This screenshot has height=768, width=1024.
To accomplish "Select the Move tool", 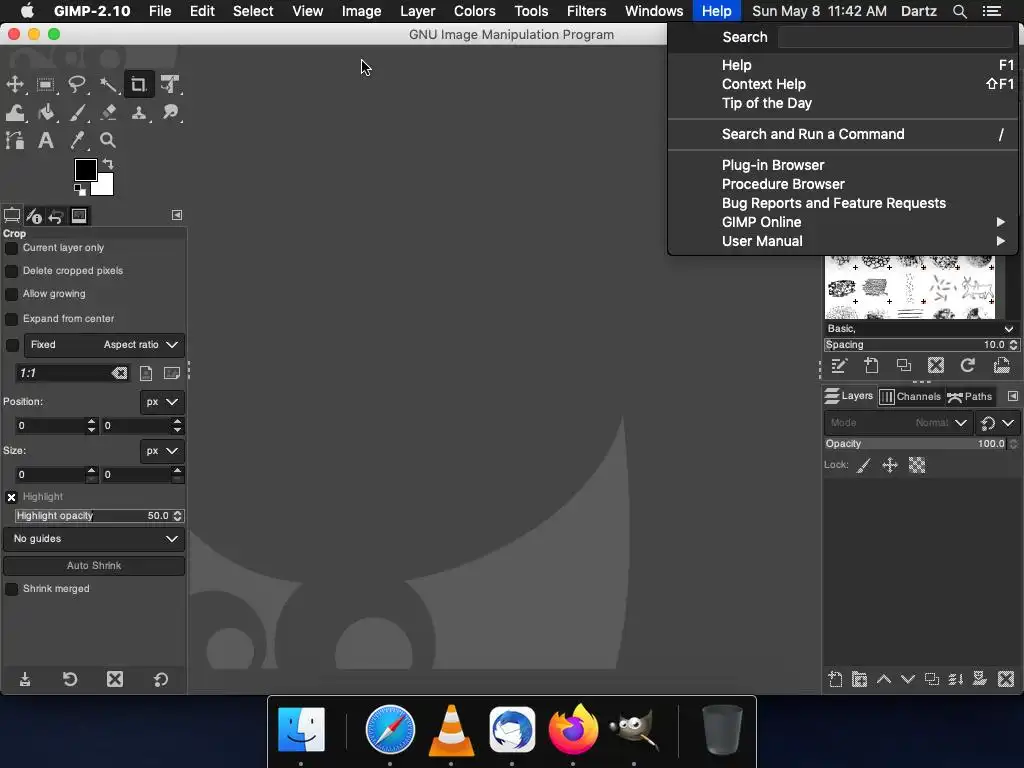I will click(15, 84).
